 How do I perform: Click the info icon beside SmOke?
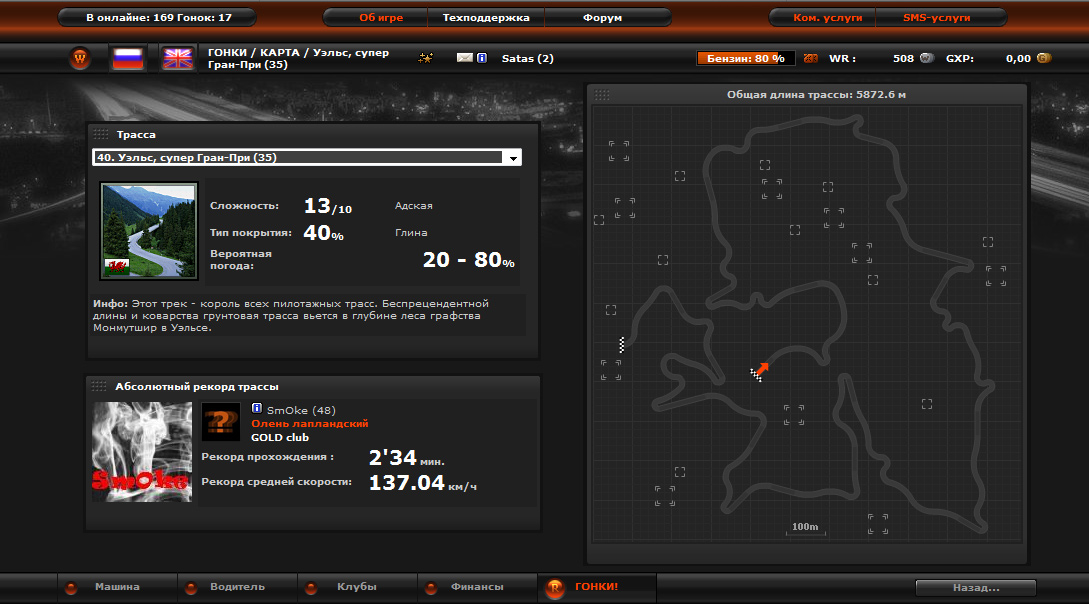pyautogui.click(x=257, y=409)
